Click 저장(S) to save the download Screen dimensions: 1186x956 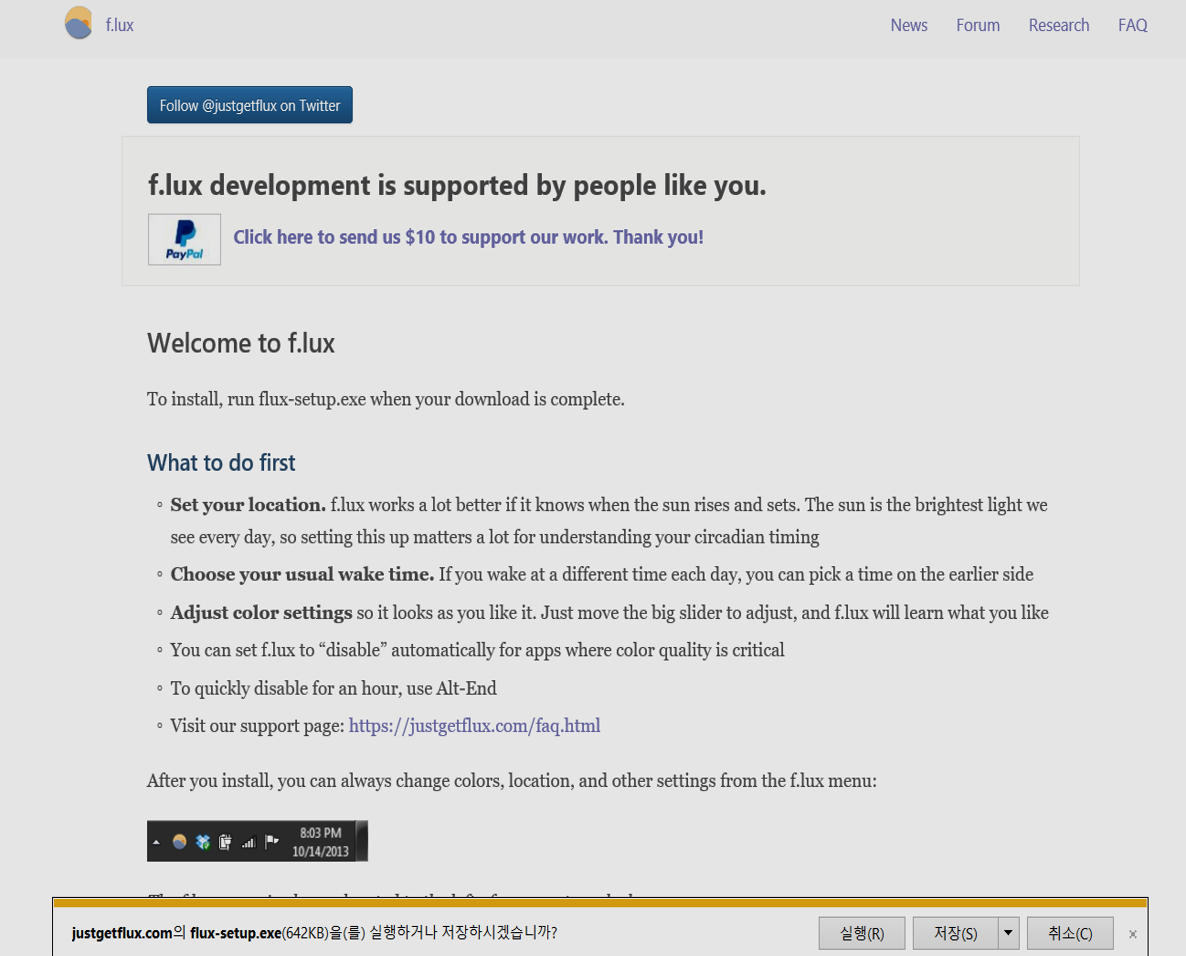pos(955,933)
